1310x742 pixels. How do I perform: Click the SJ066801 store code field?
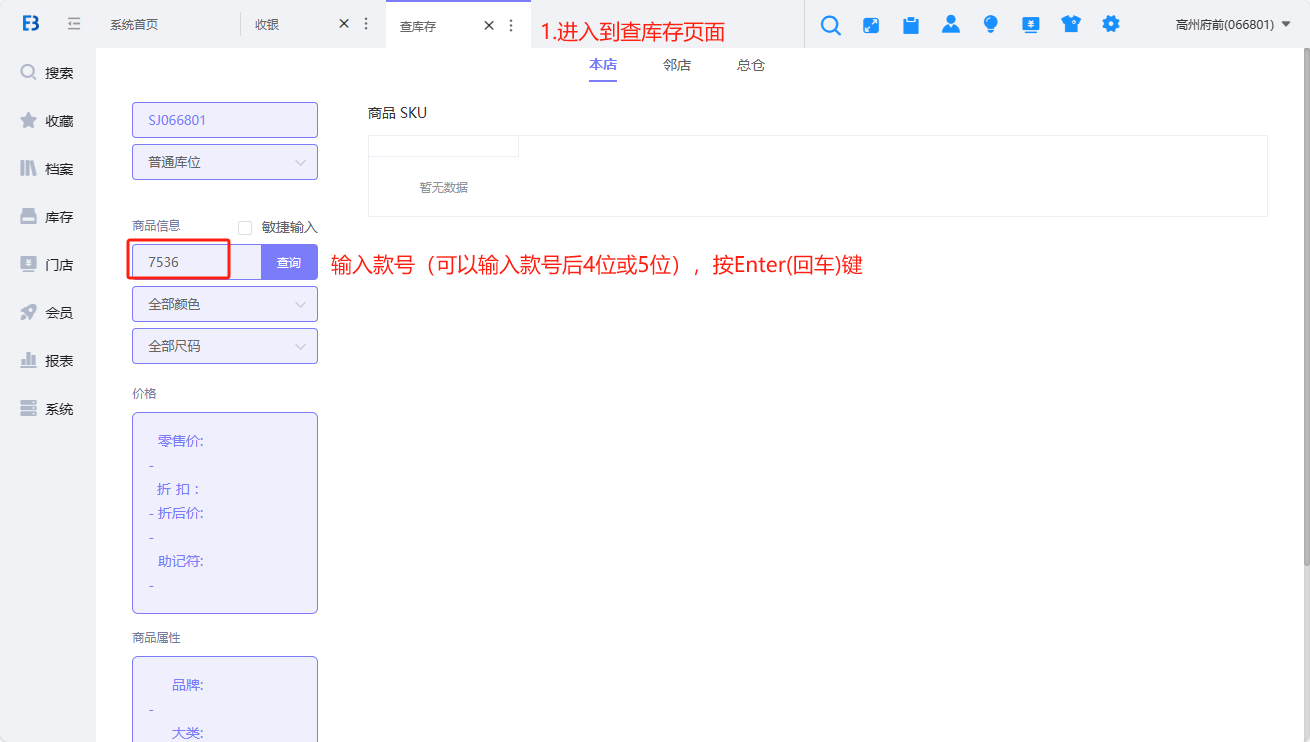tap(225, 120)
